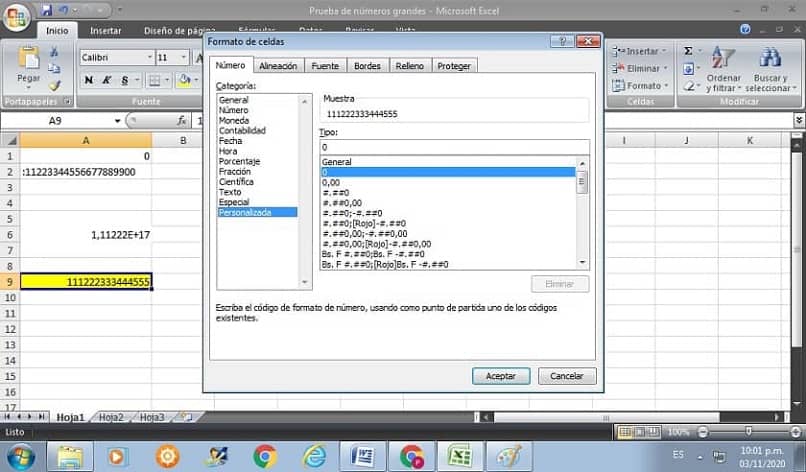806x472 pixels.
Task: Expand the Eliminar cells dropdown
Action: pyautogui.click(x=666, y=68)
